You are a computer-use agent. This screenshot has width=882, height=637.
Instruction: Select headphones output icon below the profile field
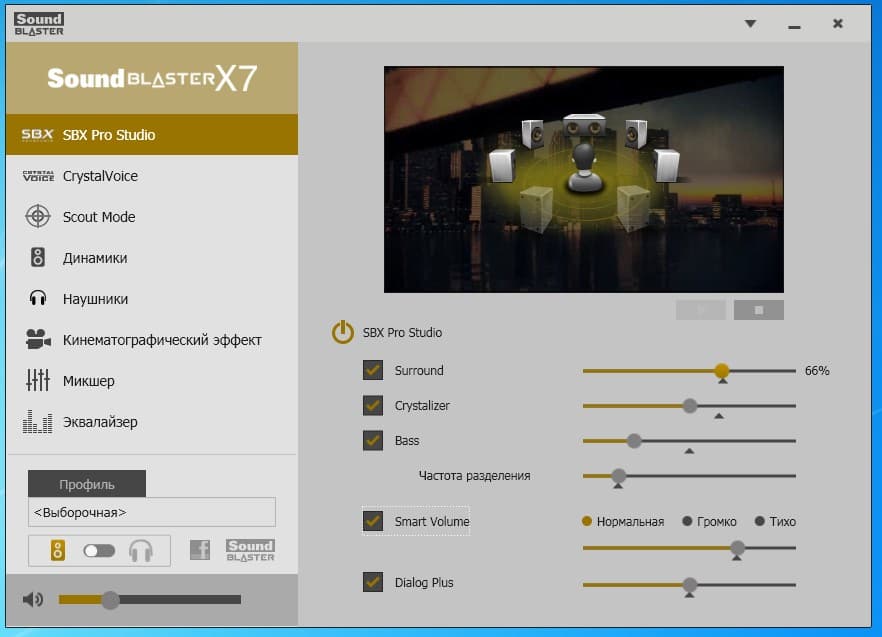point(141,551)
